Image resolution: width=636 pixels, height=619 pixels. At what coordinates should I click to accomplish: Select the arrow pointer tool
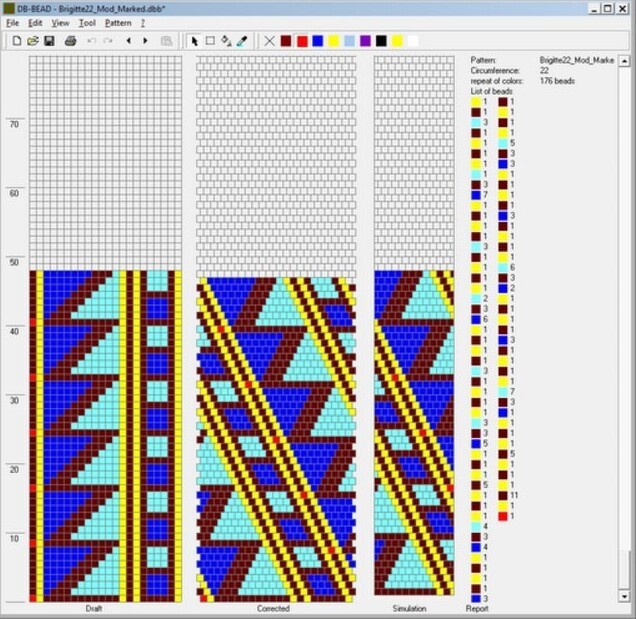(x=194, y=41)
